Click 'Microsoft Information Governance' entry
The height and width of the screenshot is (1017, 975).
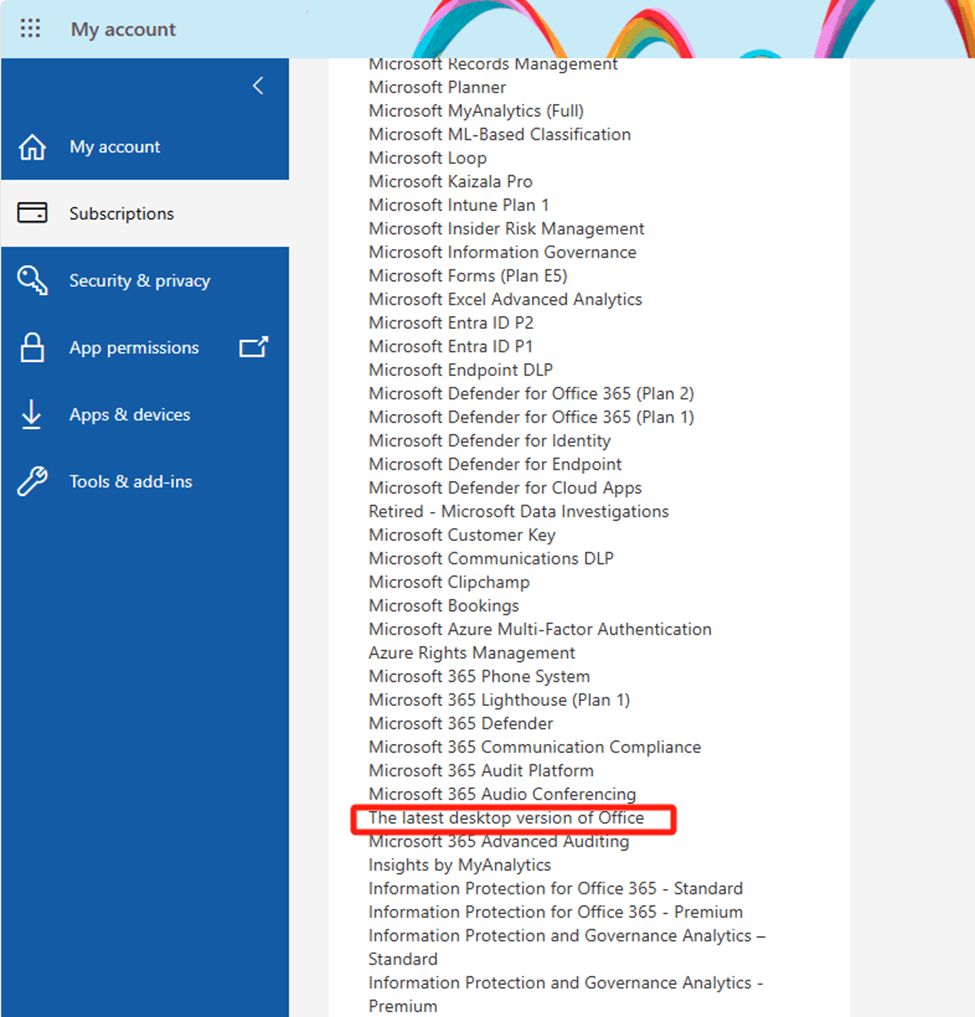tap(502, 252)
